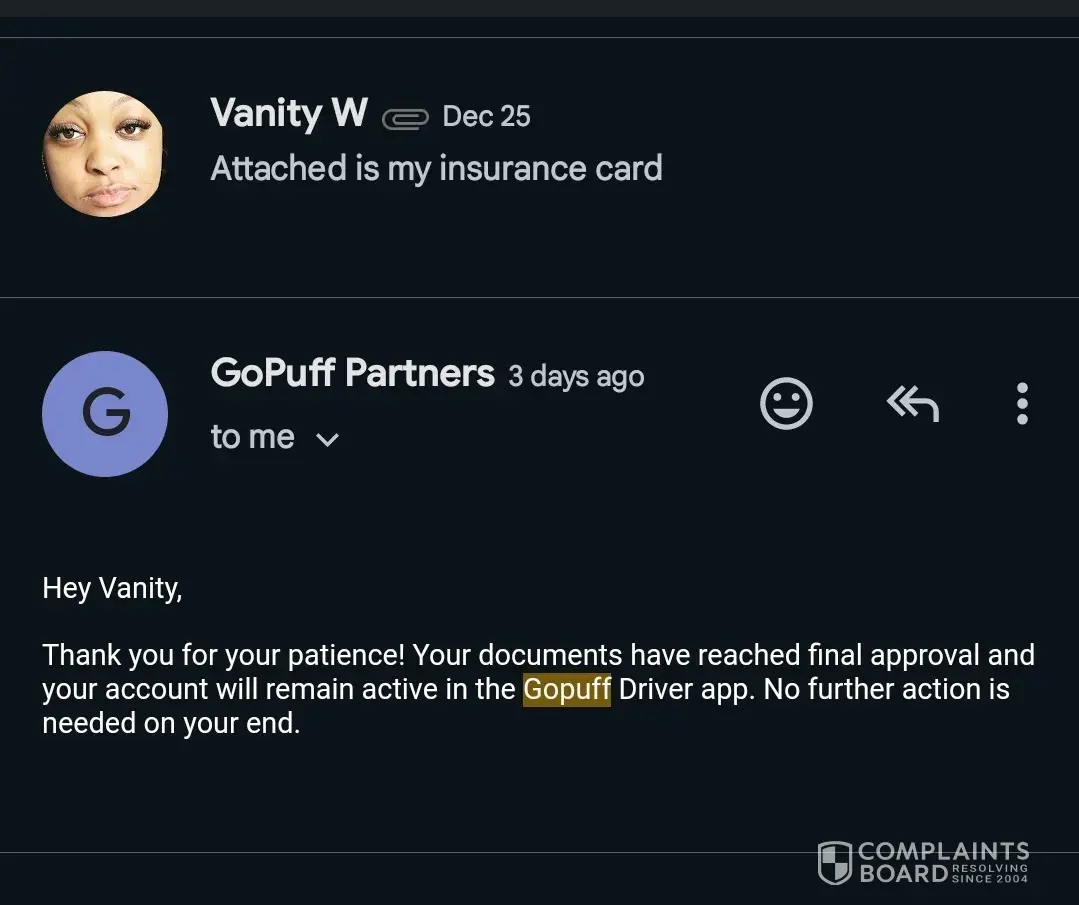Viewport: 1079px width, 905px height.
Task: Expand recipient details chevron beside "to me"
Action: 327,439
